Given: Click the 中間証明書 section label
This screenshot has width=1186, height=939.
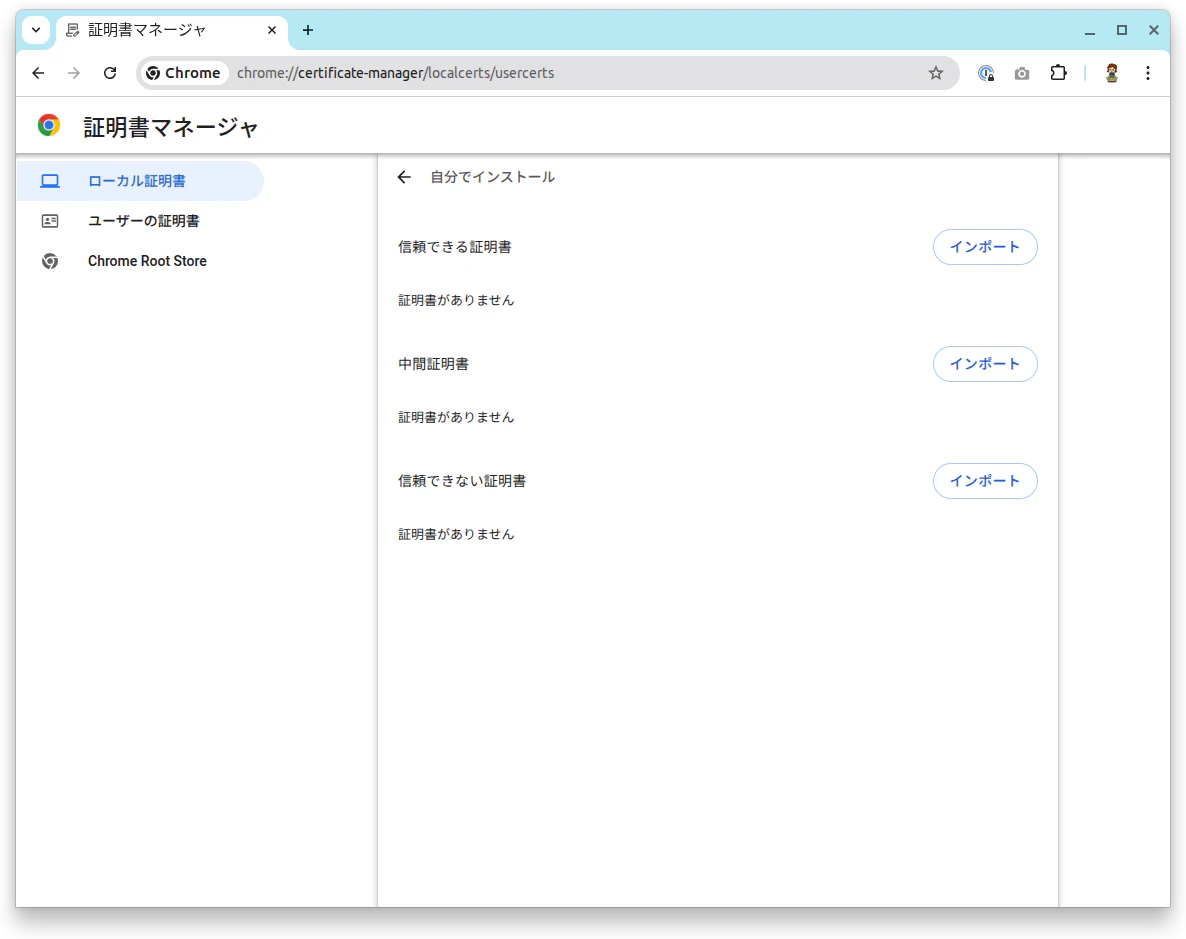Looking at the screenshot, I should 433,364.
